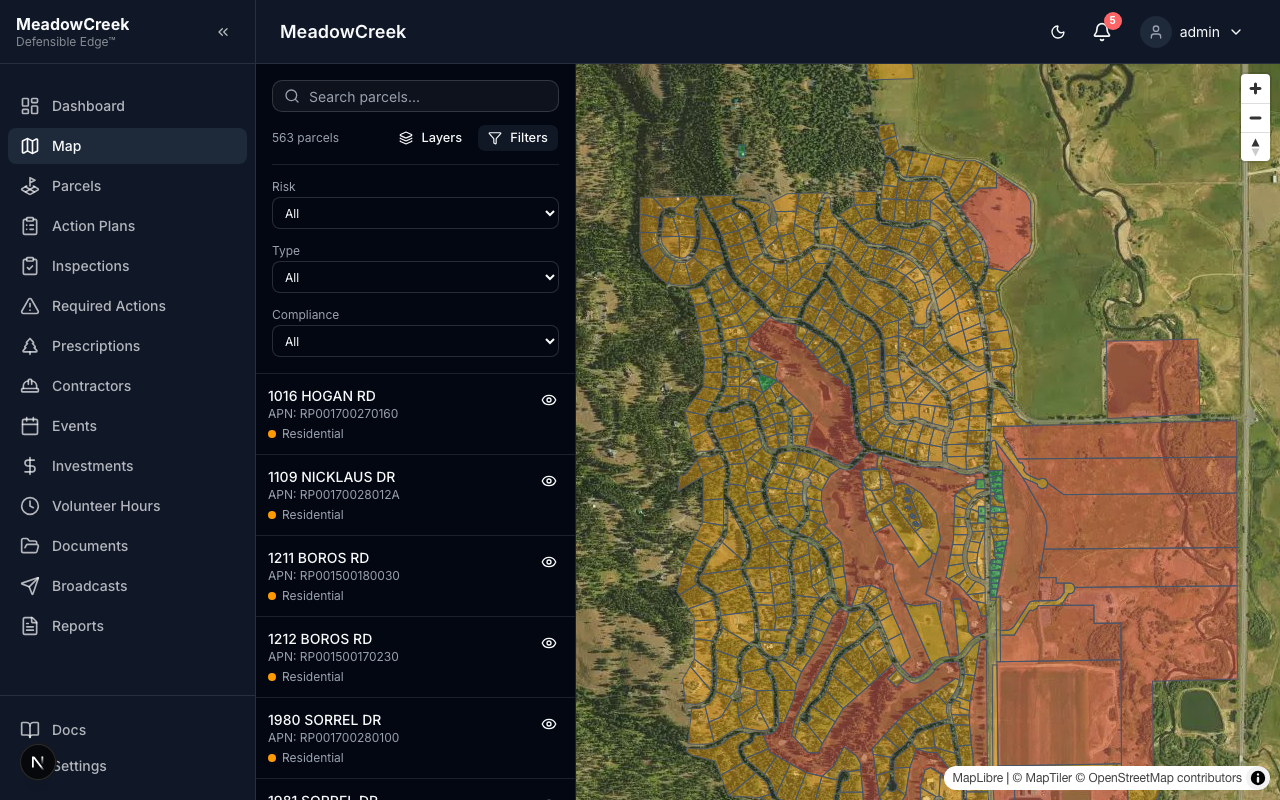Click the Contractors hard-hat icon
Viewport: 1280px width, 800px height.
[30, 386]
